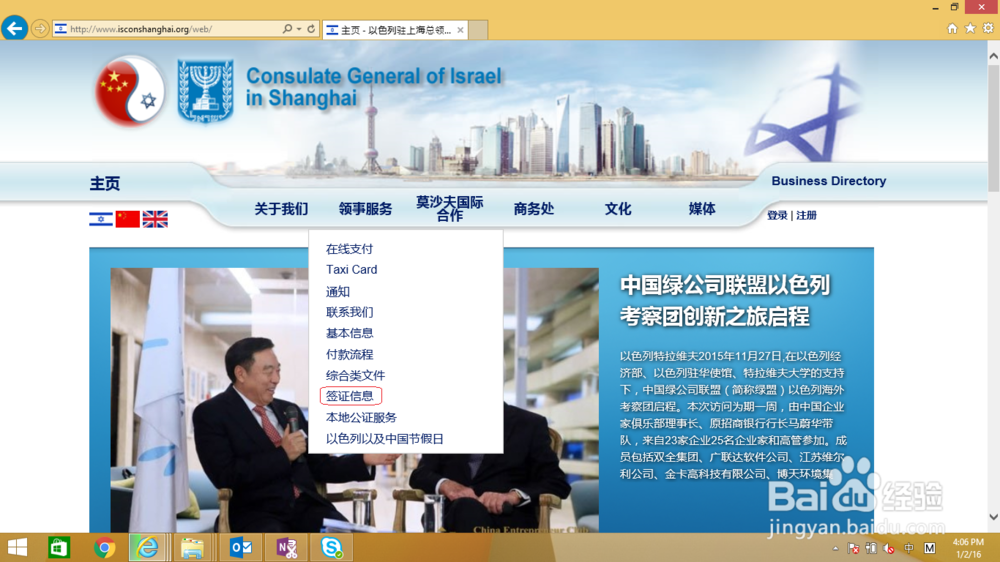The height and width of the screenshot is (562, 1000).
Task: Select 以色列以及中国节假日 from the dropdown
Action: tap(385, 439)
